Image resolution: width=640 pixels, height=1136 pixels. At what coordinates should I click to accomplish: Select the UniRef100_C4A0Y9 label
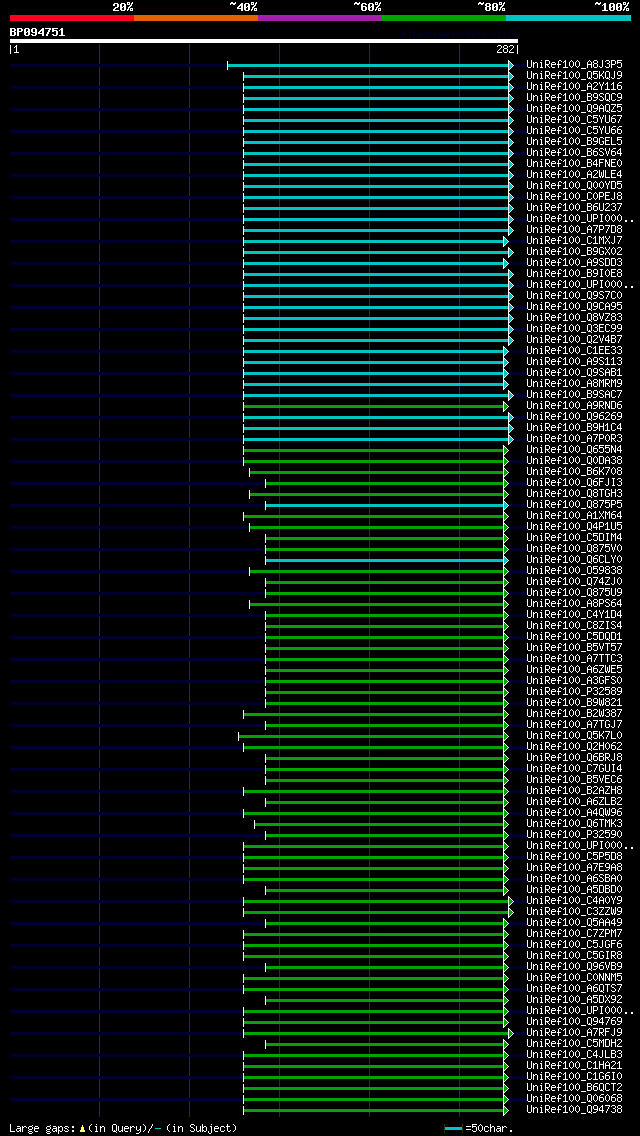pyautogui.click(x=575, y=901)
